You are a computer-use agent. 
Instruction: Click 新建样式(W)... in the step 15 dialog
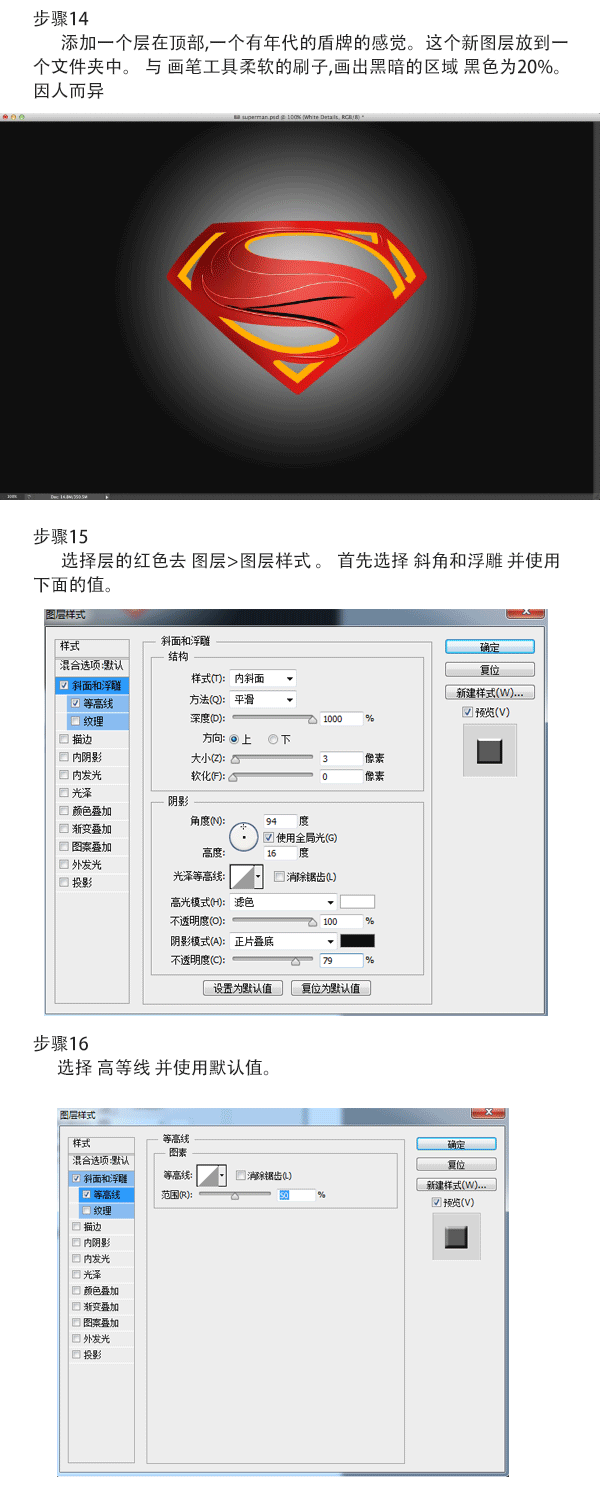coord(490,692)
